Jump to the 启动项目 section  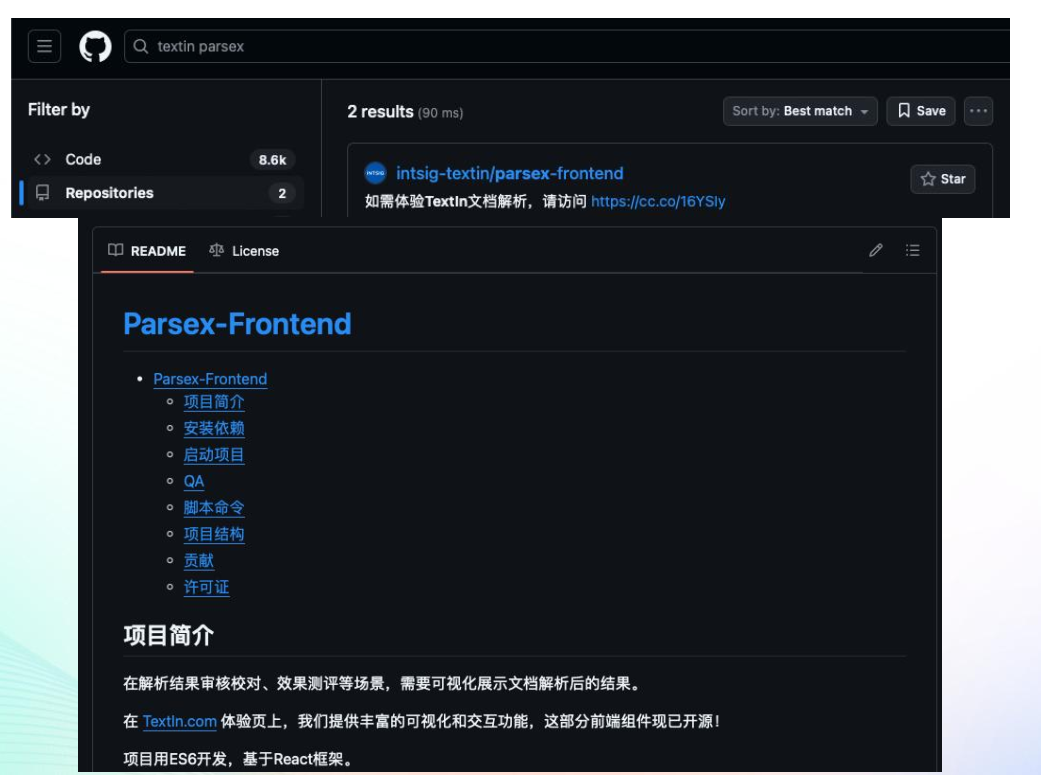[214, 455]
